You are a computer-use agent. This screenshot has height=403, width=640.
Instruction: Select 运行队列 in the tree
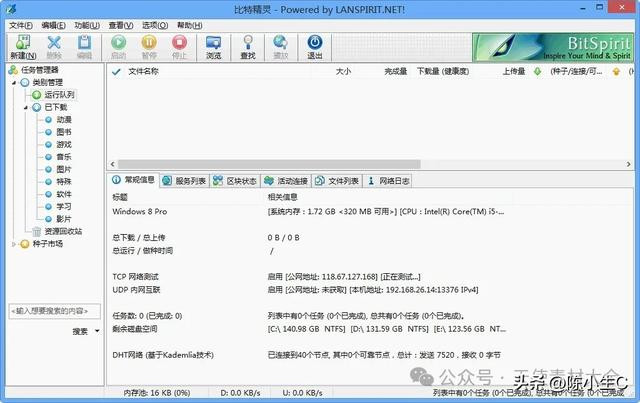tap(59, 95)
